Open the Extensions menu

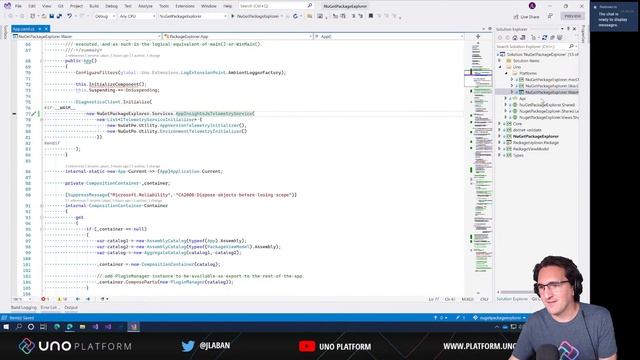click(x=185, y=6)
